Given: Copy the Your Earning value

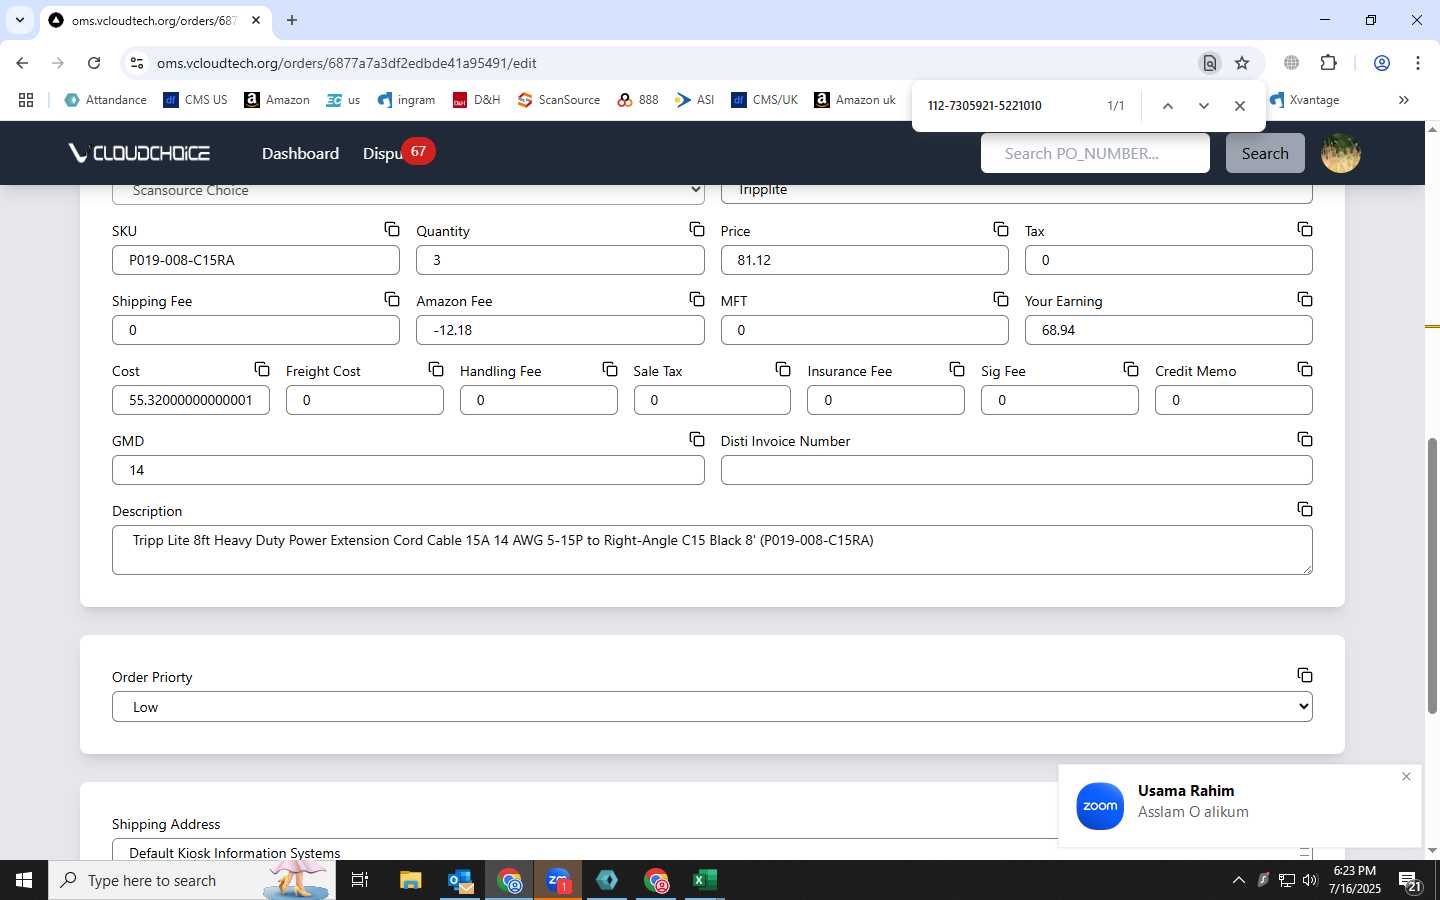Looking at the screenshot, I should (1305, 300).
